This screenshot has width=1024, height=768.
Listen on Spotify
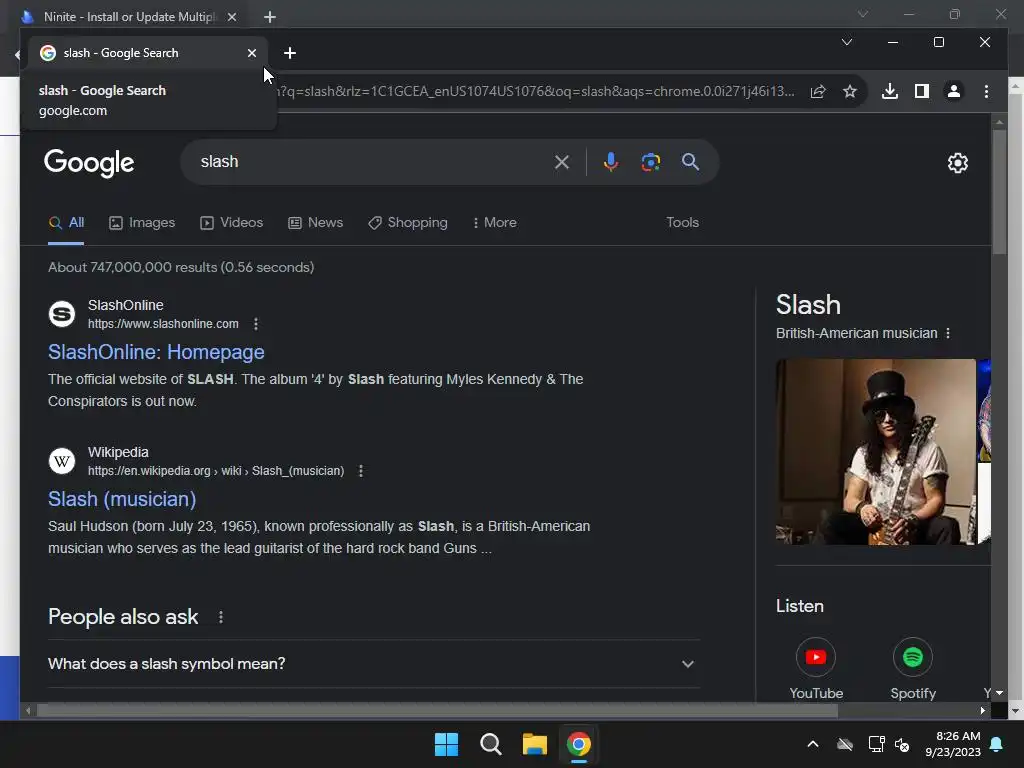pyautogui.click(x=913, y=669)
